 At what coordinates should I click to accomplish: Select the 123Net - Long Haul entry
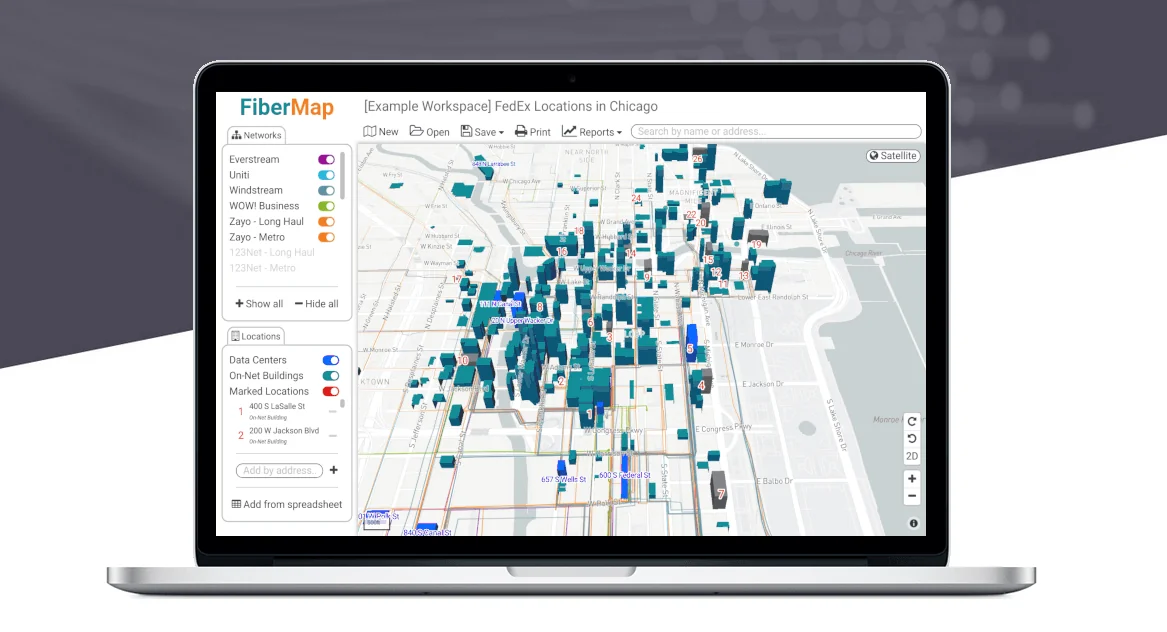pyautogui.click(x=272, y=252)
